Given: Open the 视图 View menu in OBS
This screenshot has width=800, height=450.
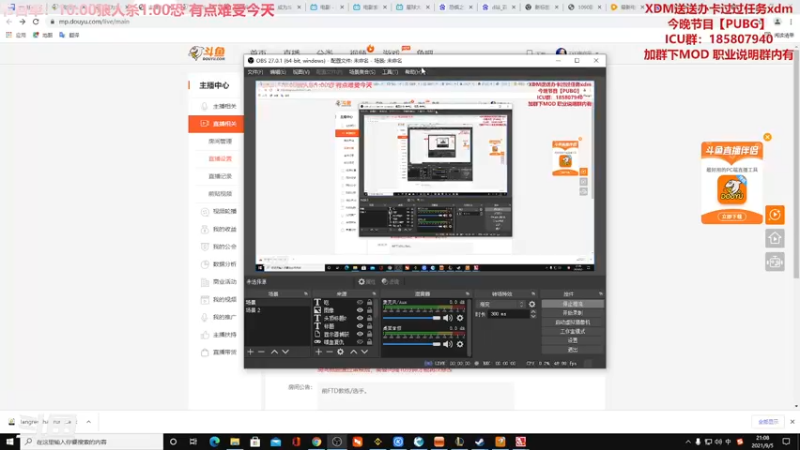Looking at the screenshot, I should point(301,72).
